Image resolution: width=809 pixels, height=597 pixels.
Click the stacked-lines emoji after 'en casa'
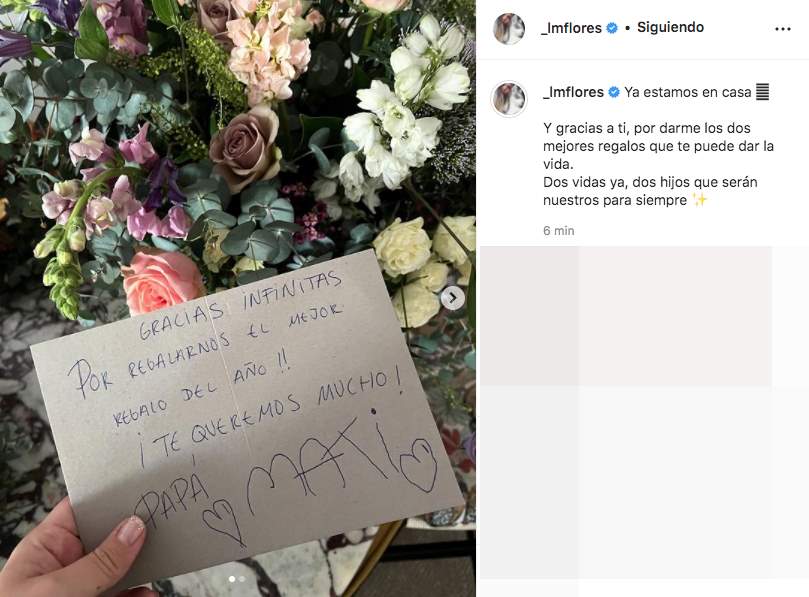763,92
